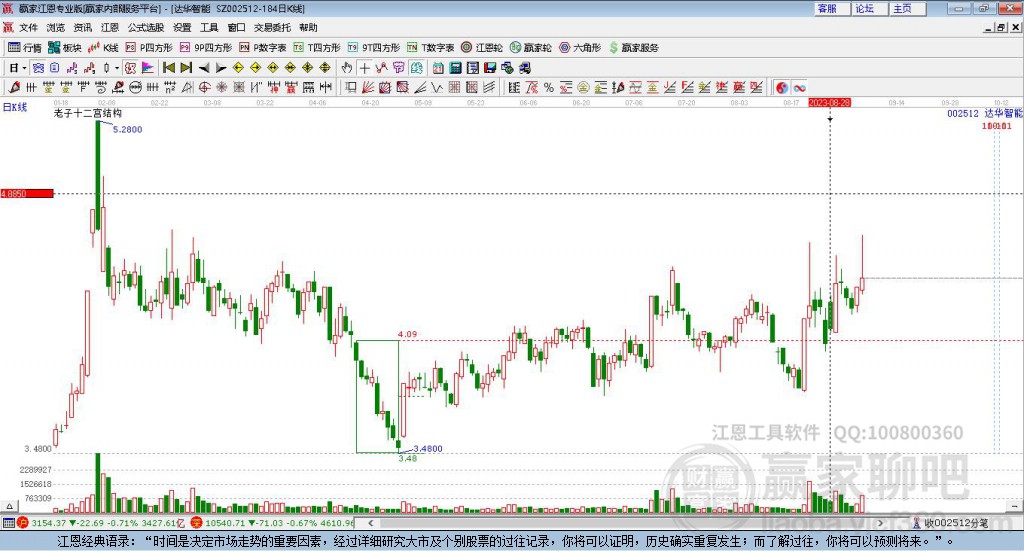Toggle the crosshair cursor tool
The width and height of the screenshot is (1024, 551).
click(364, 68)
